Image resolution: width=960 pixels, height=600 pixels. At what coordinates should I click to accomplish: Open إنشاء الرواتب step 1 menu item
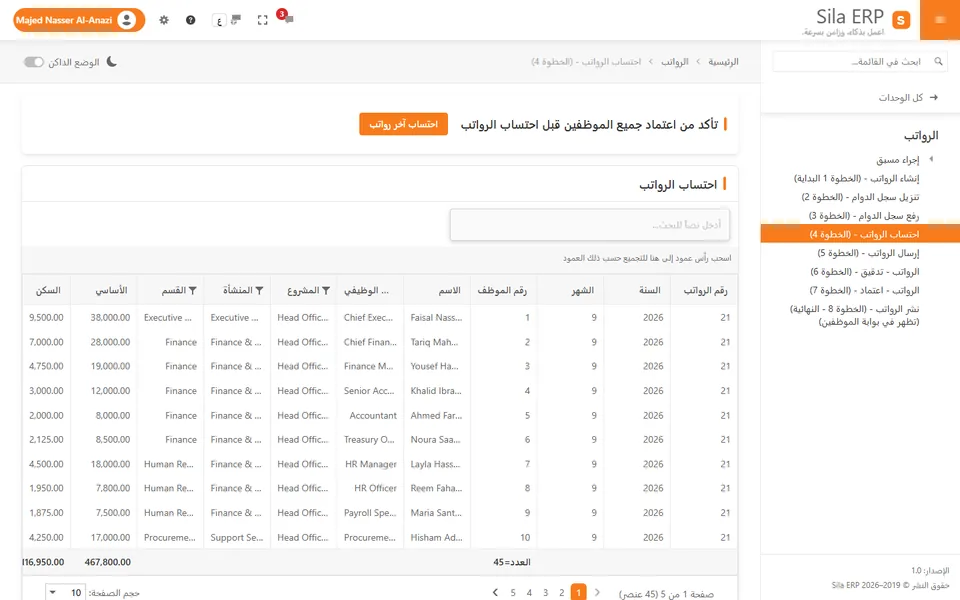(856, 178)
